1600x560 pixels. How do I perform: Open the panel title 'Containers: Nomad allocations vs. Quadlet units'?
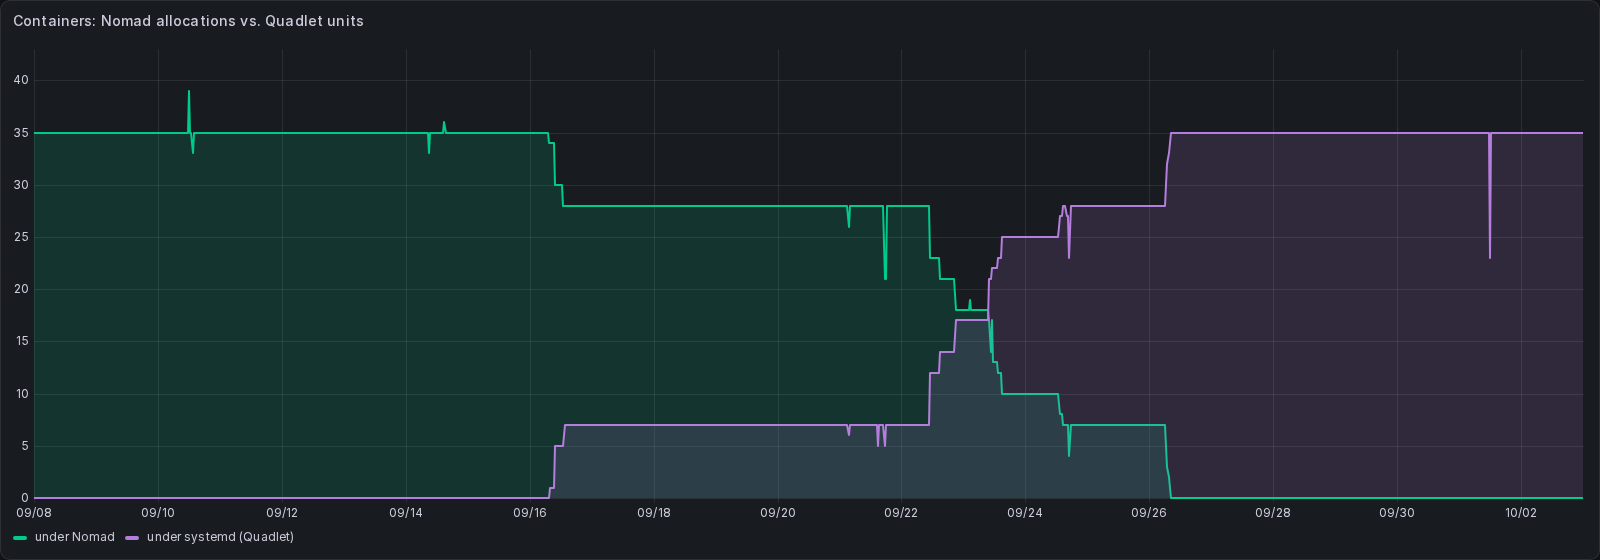pyautogui.click(x=188, y=21)
